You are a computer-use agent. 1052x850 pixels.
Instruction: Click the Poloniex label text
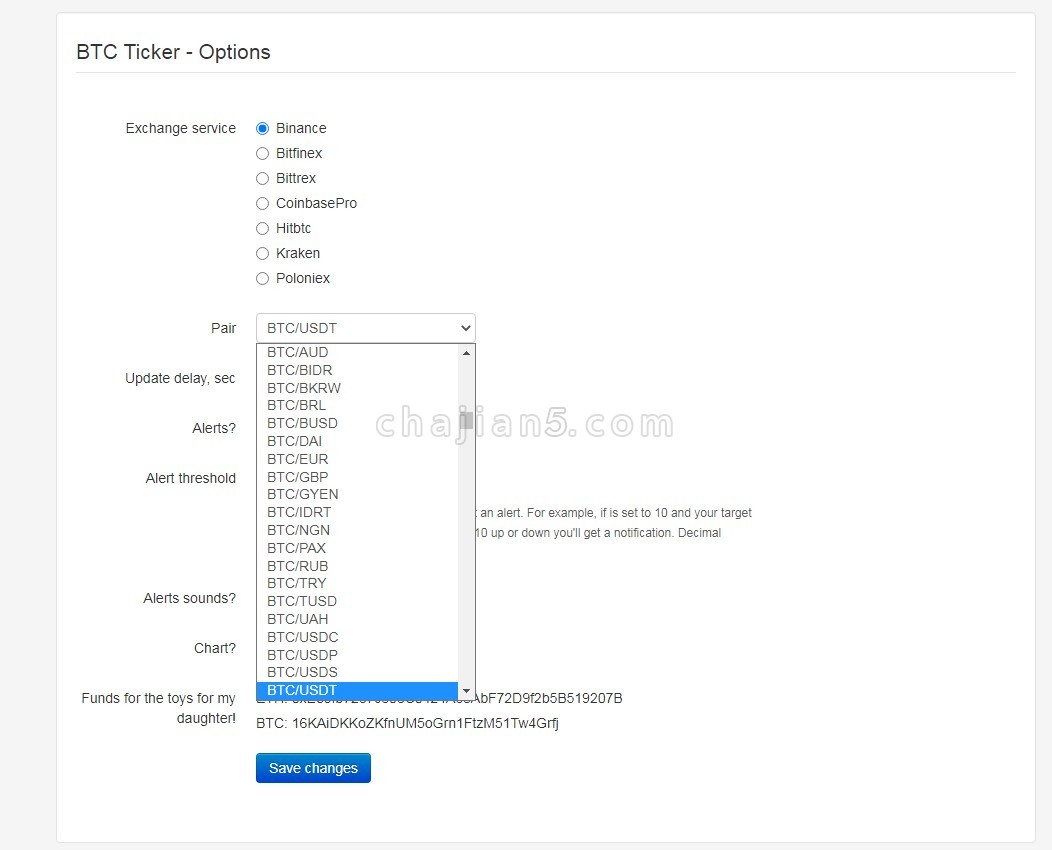tap(303, 278)
